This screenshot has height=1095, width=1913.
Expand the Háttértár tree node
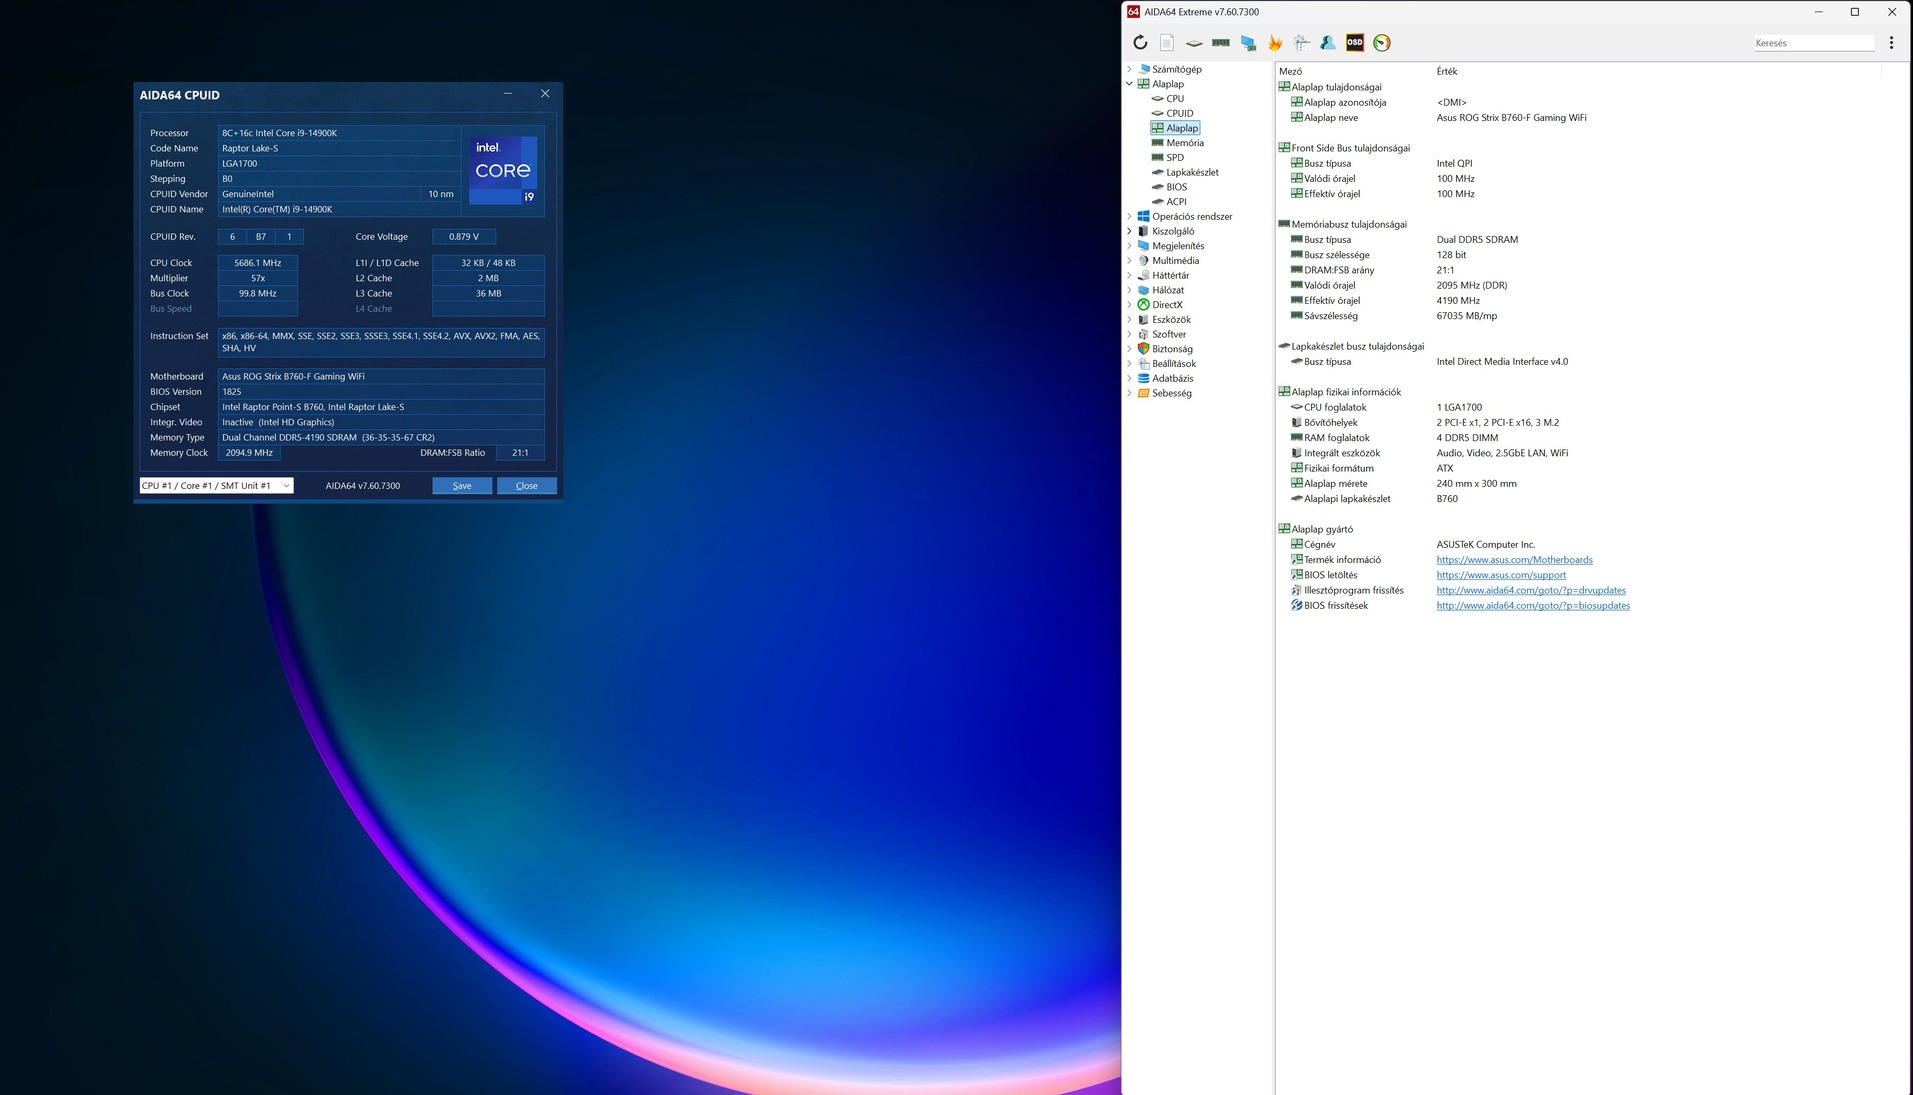click(1130, 275)
